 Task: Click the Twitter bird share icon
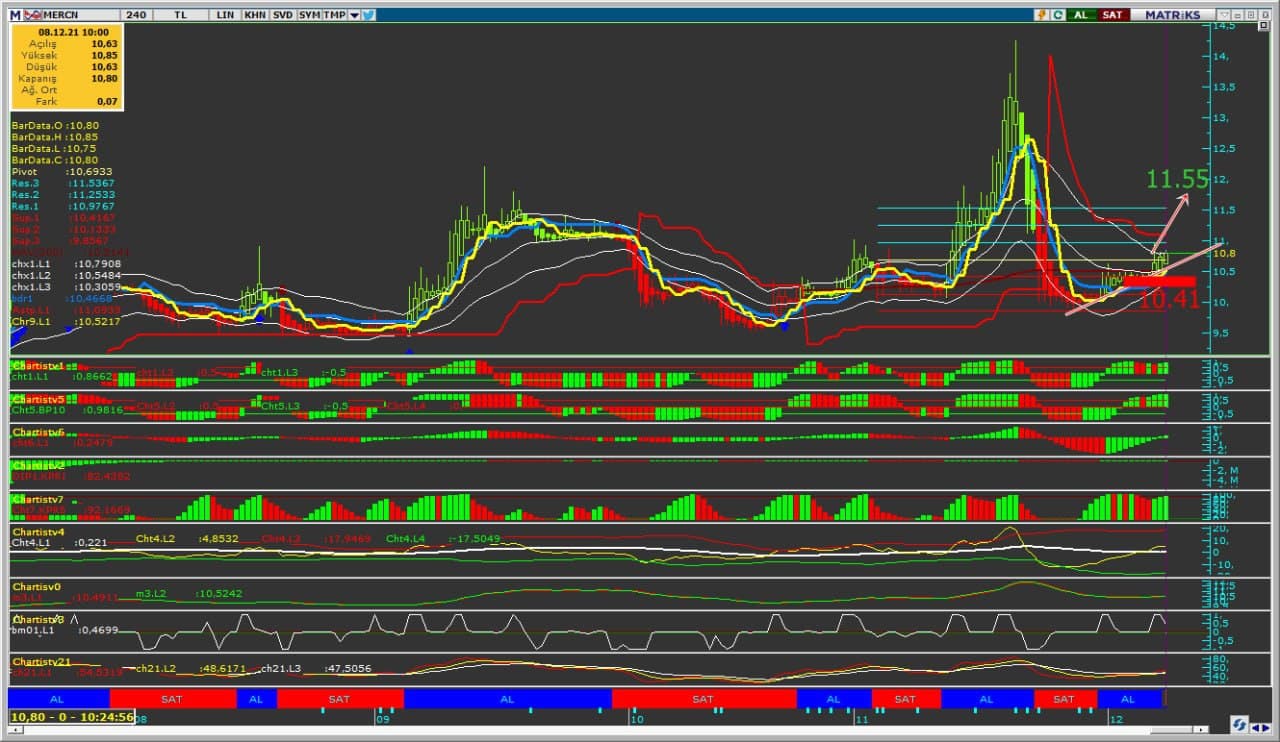click(x=369, y=15)
